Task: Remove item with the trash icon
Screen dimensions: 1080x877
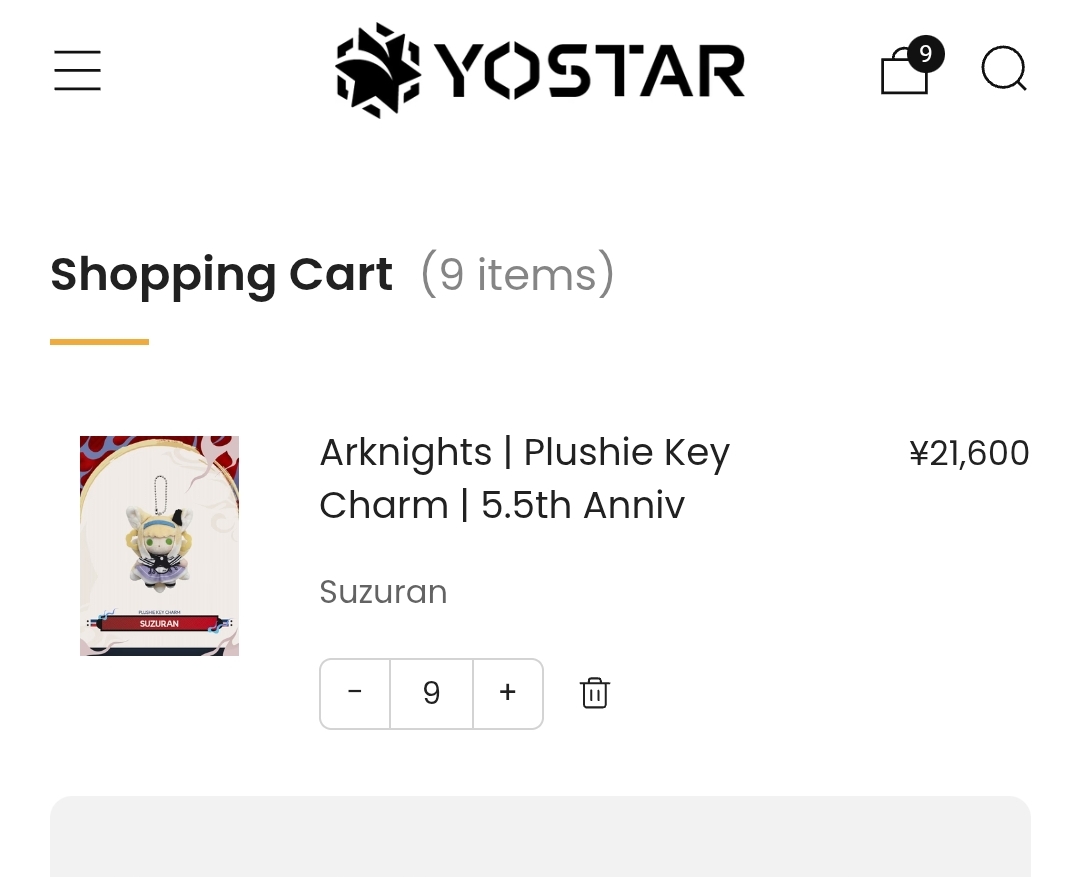Action: click(595, 693)
